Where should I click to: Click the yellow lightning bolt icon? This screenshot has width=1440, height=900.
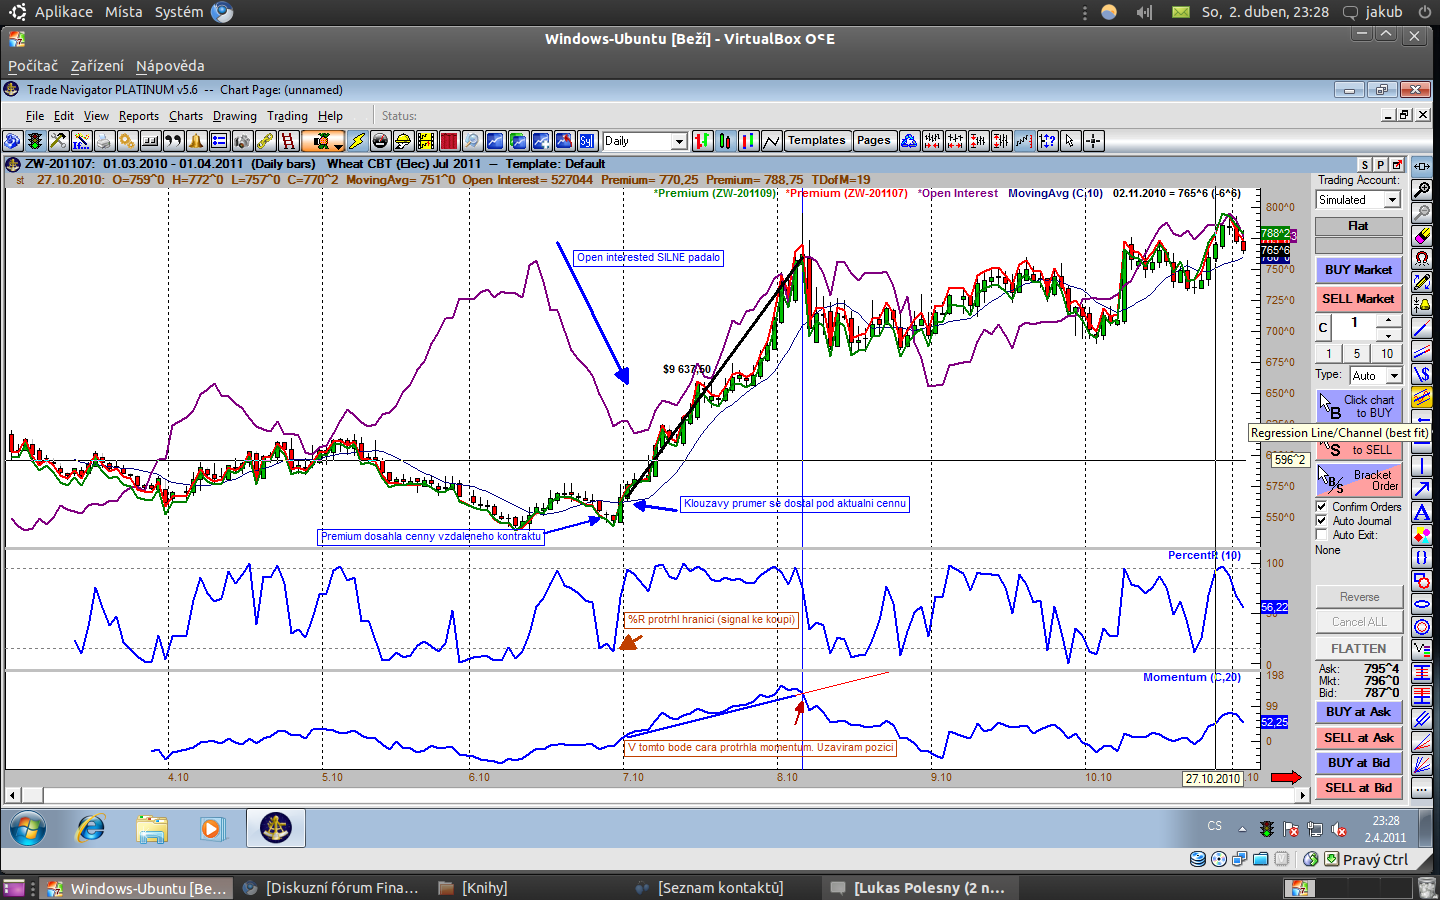357,141
